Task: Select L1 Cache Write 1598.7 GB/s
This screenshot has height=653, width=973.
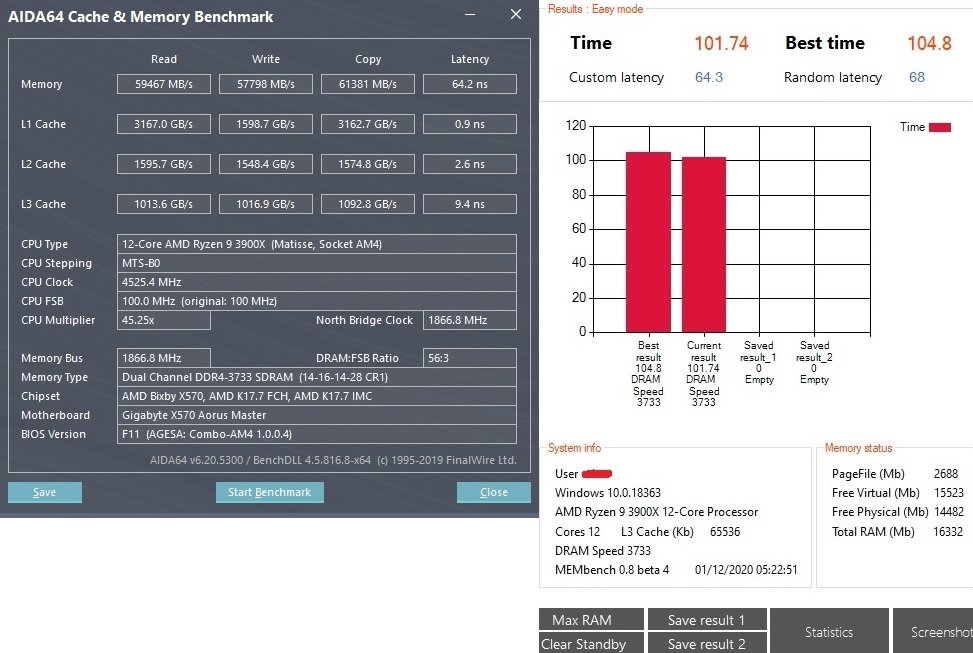Action: click(x=266, y=124)
